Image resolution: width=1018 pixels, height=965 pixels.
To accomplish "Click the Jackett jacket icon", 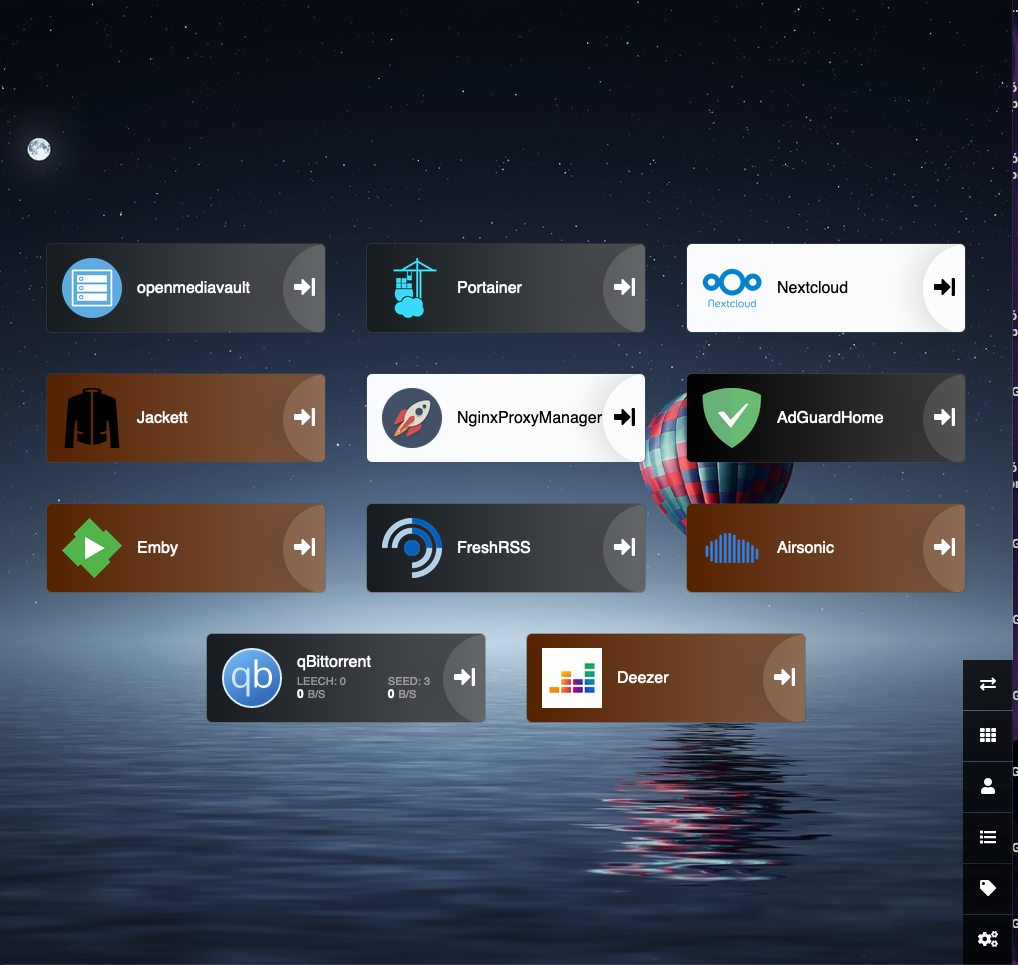I will pyautogui.click(x=92, y=418).
